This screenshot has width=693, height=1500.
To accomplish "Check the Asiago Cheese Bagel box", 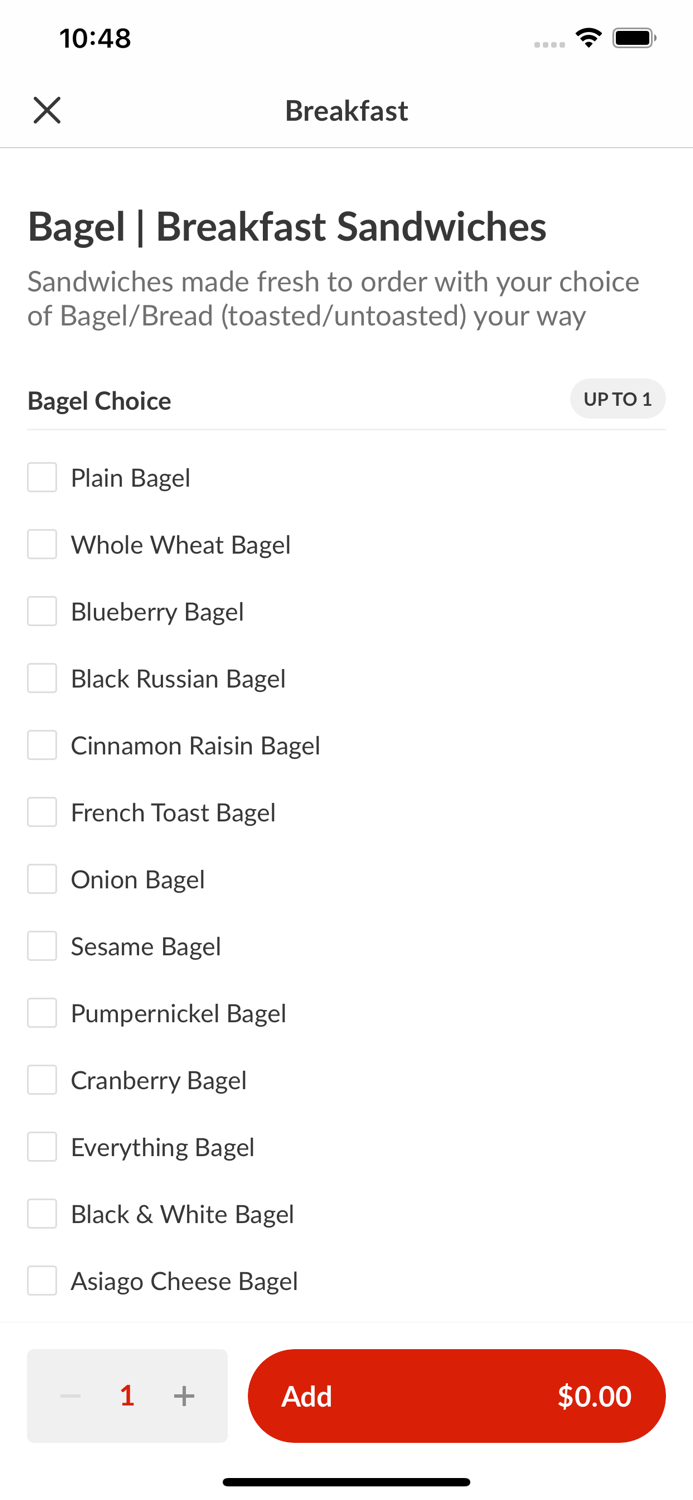I will tap(41, 1281).
